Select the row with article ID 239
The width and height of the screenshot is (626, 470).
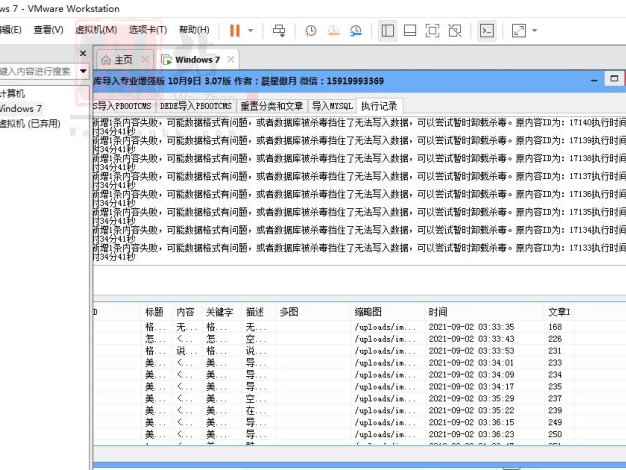click(x=359, y=411)
